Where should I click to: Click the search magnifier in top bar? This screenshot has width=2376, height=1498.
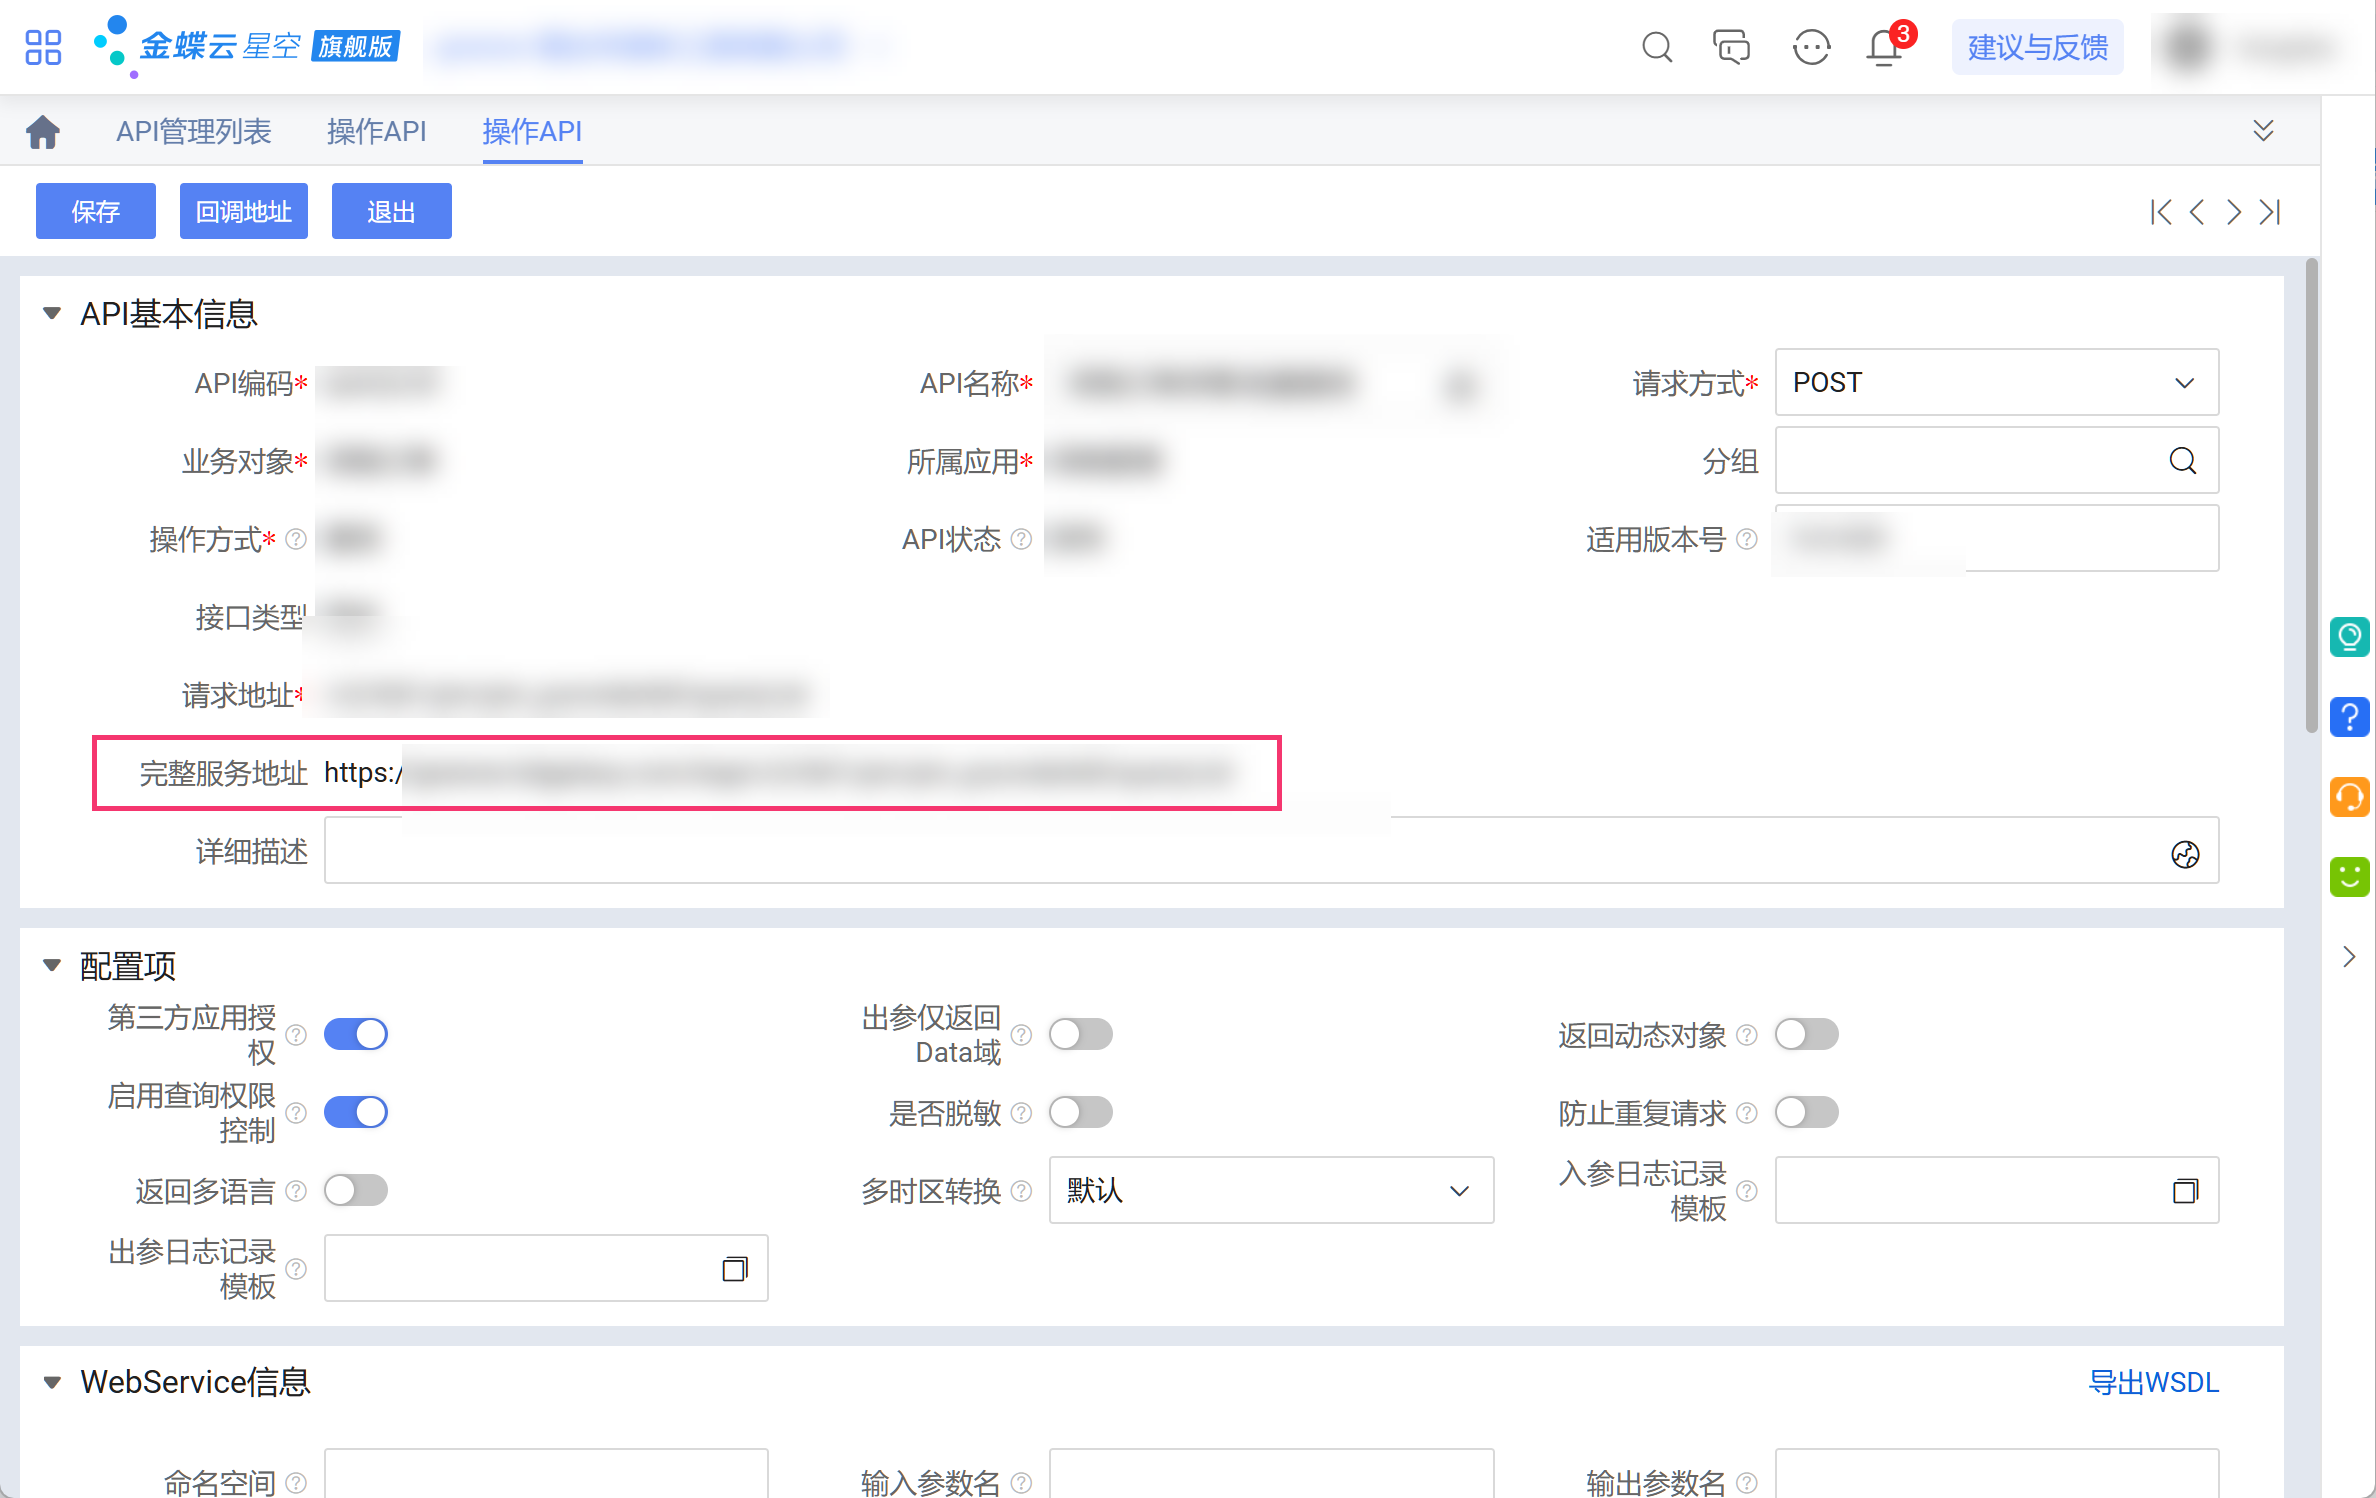[1656, 47]
